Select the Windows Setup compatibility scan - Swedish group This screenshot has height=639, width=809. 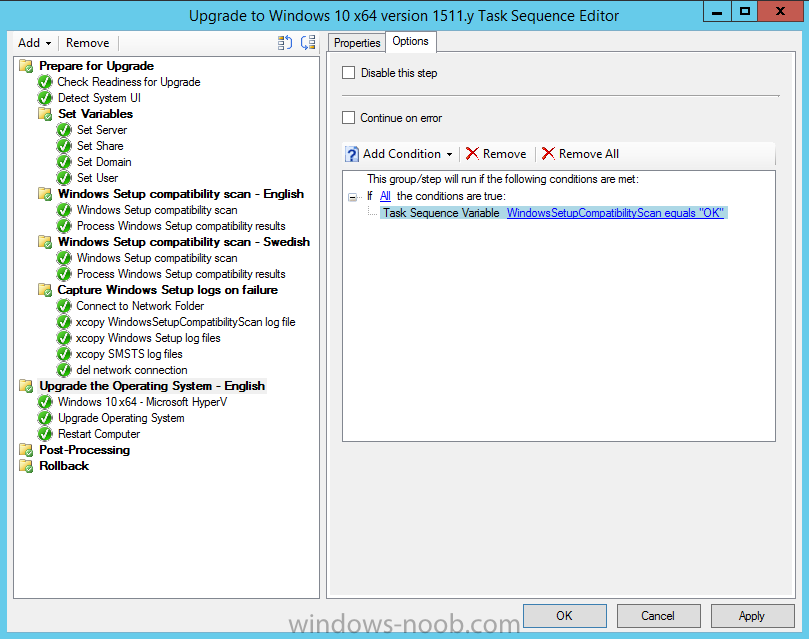click(x=184, y=242)
